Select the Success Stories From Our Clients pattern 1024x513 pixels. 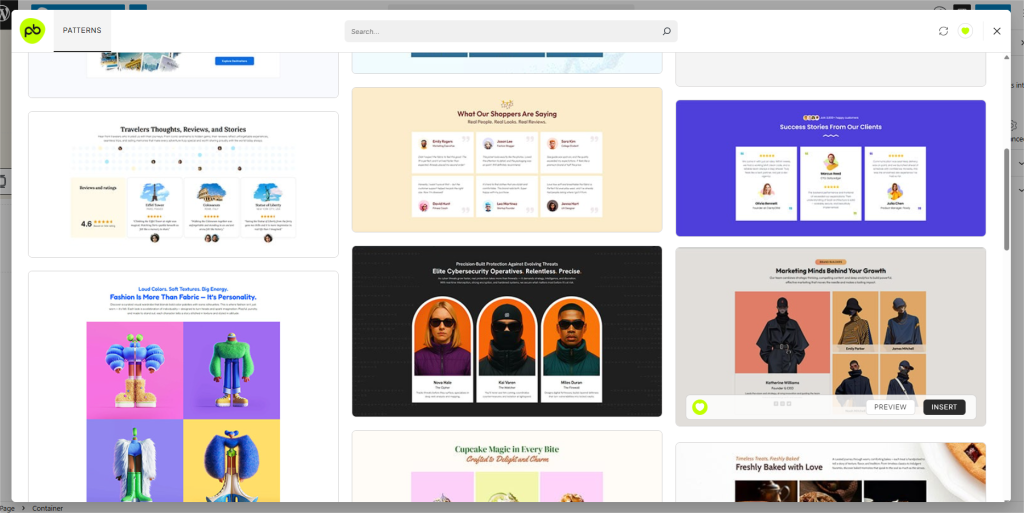(x=830, y=167)
